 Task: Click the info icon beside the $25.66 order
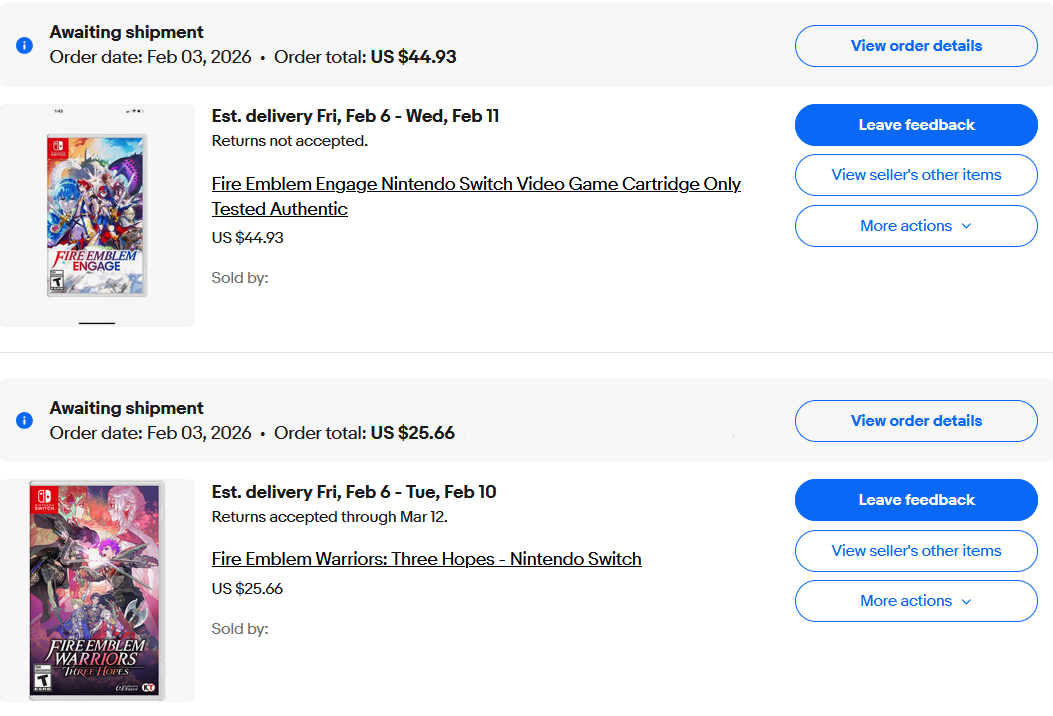[25, 420]
